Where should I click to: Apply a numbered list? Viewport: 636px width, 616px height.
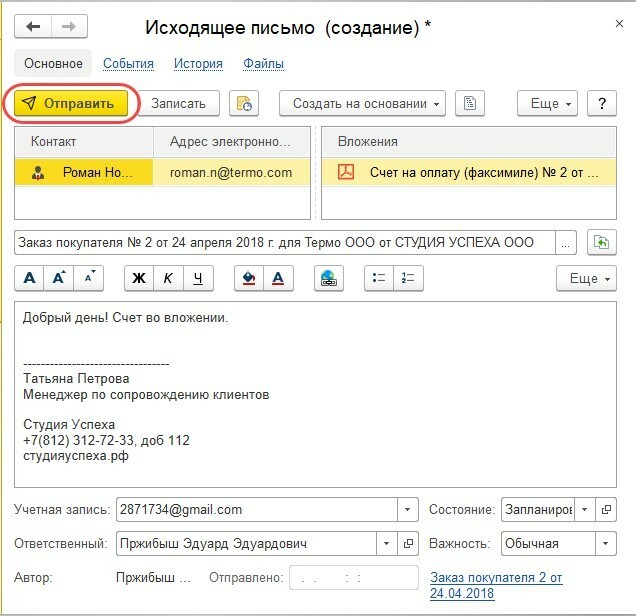click(408, 278)
